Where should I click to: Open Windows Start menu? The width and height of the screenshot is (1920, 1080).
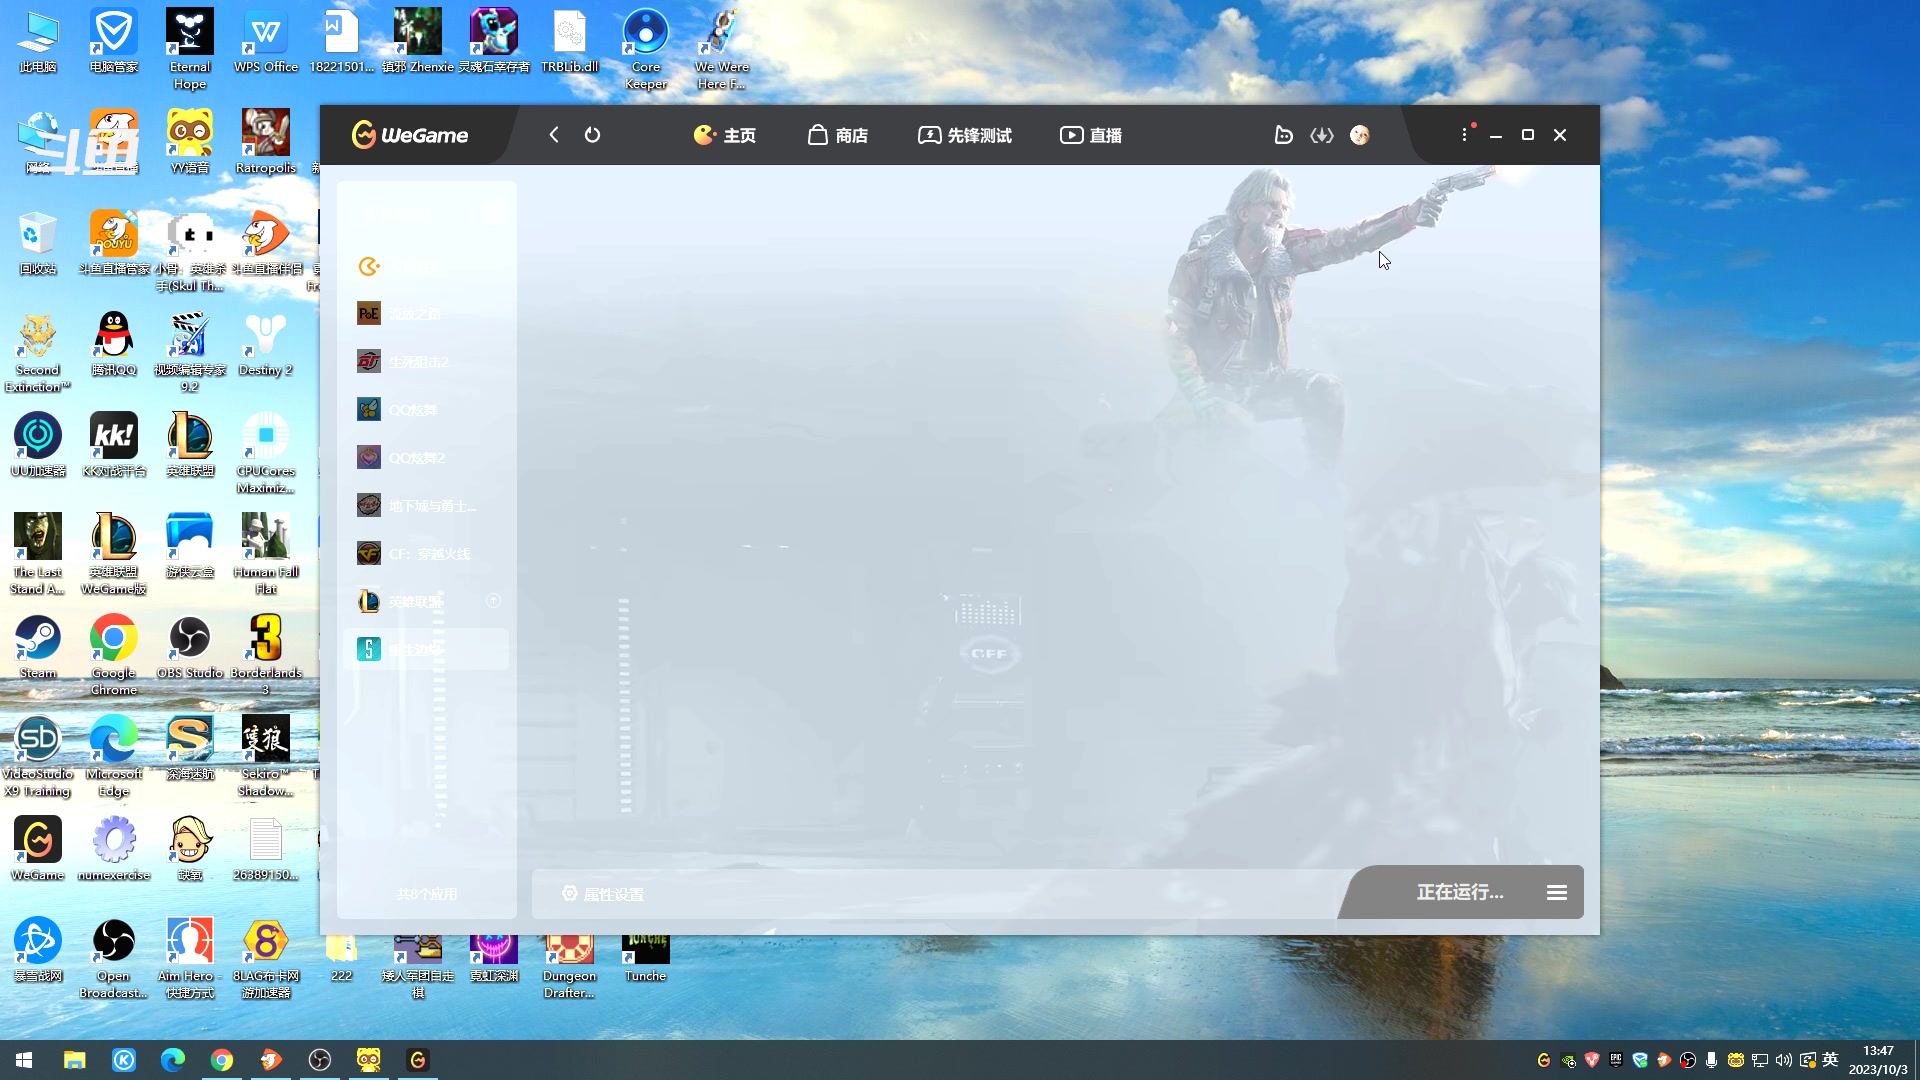(x=24, y=1060)
